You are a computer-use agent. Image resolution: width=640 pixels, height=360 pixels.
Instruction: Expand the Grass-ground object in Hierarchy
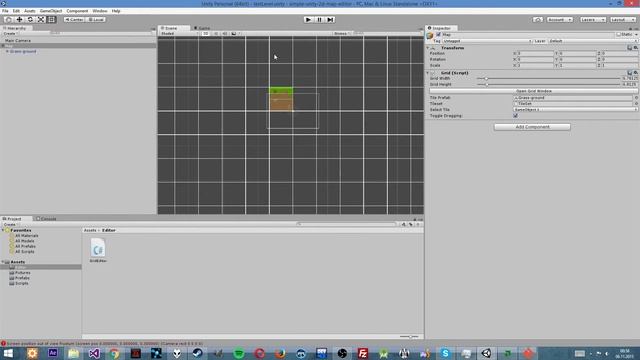pyautogui.click(x=7, y=51)
